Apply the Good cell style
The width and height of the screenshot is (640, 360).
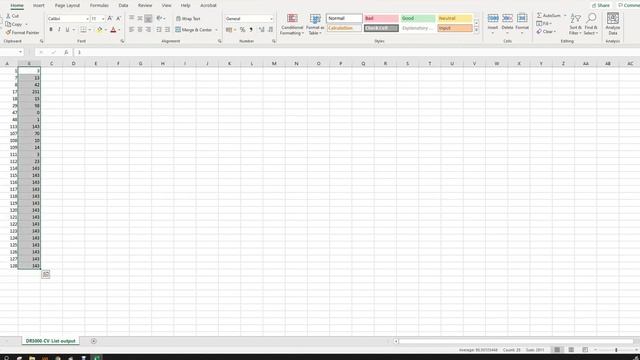pyautogui.click(x=418, y=18)
